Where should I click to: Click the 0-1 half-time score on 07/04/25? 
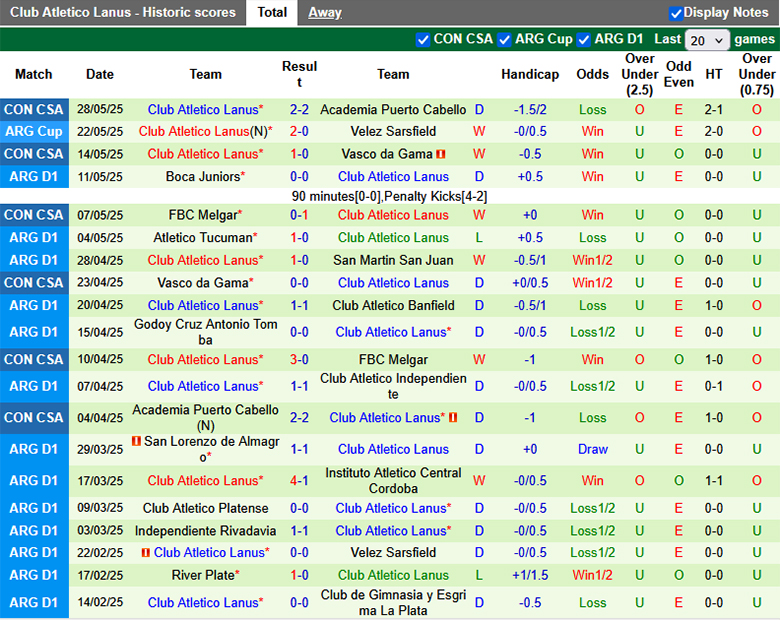coord(714,386)
